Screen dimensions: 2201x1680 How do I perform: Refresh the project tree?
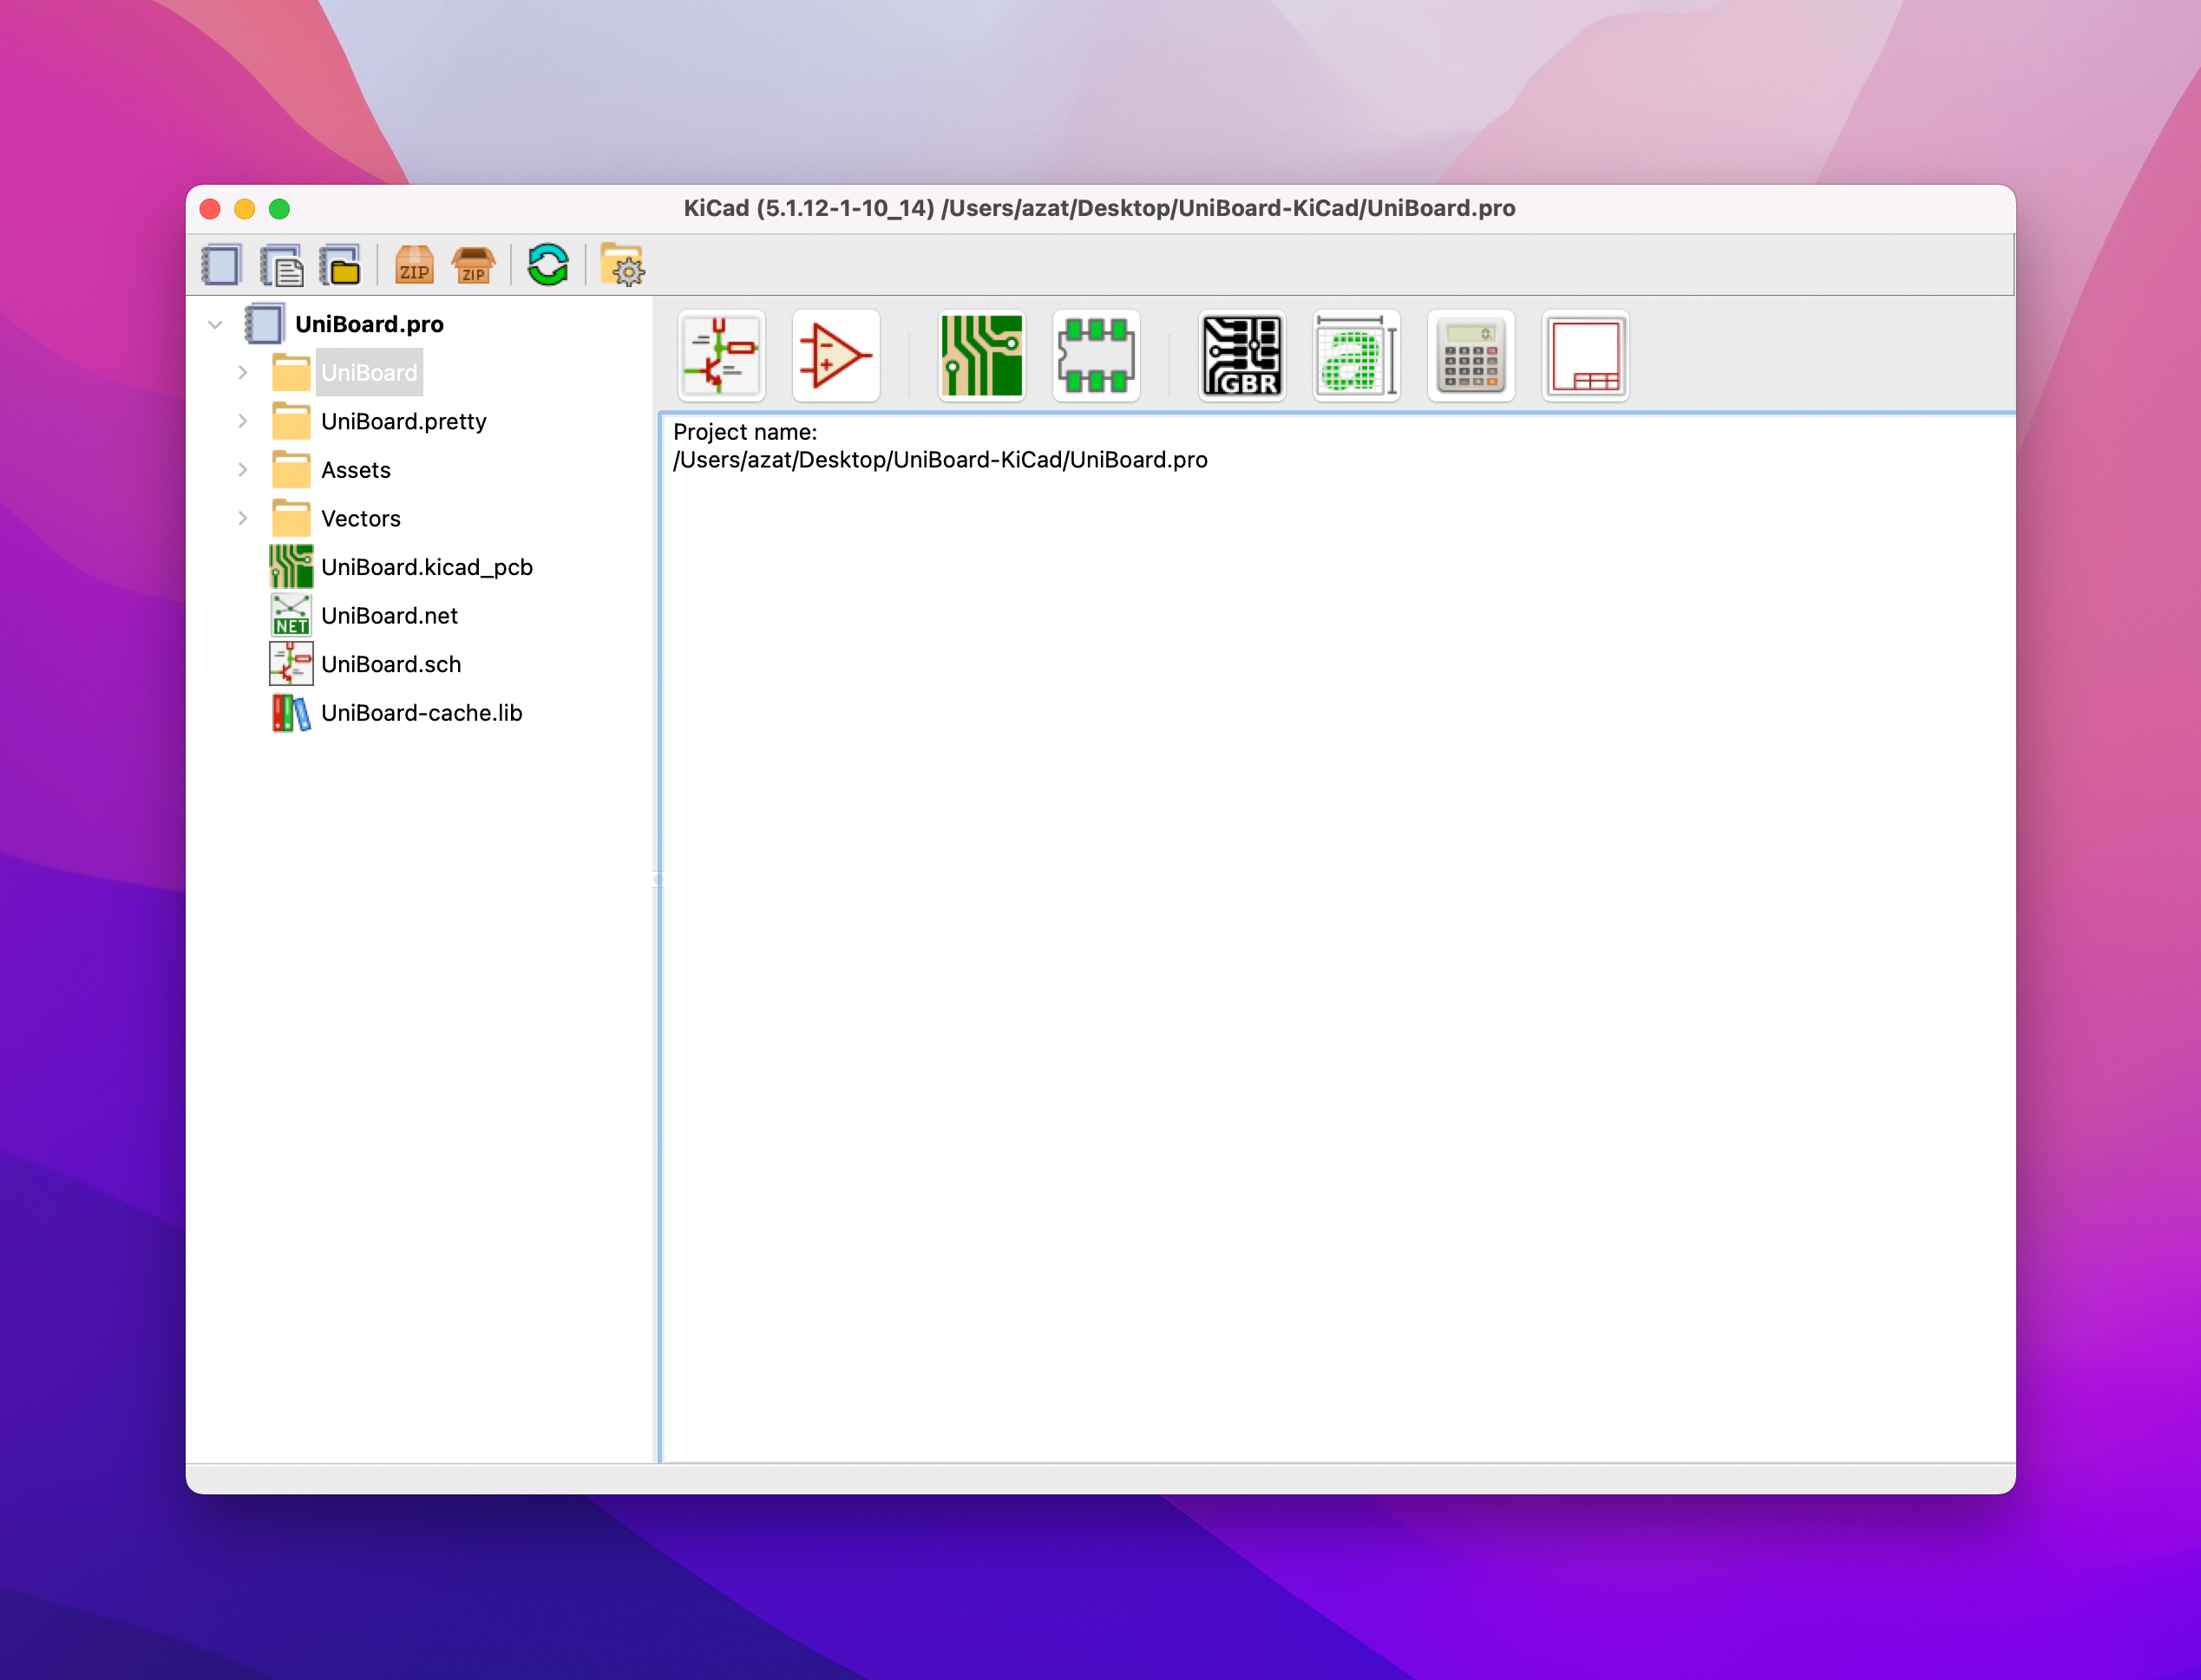coord(548,266)
